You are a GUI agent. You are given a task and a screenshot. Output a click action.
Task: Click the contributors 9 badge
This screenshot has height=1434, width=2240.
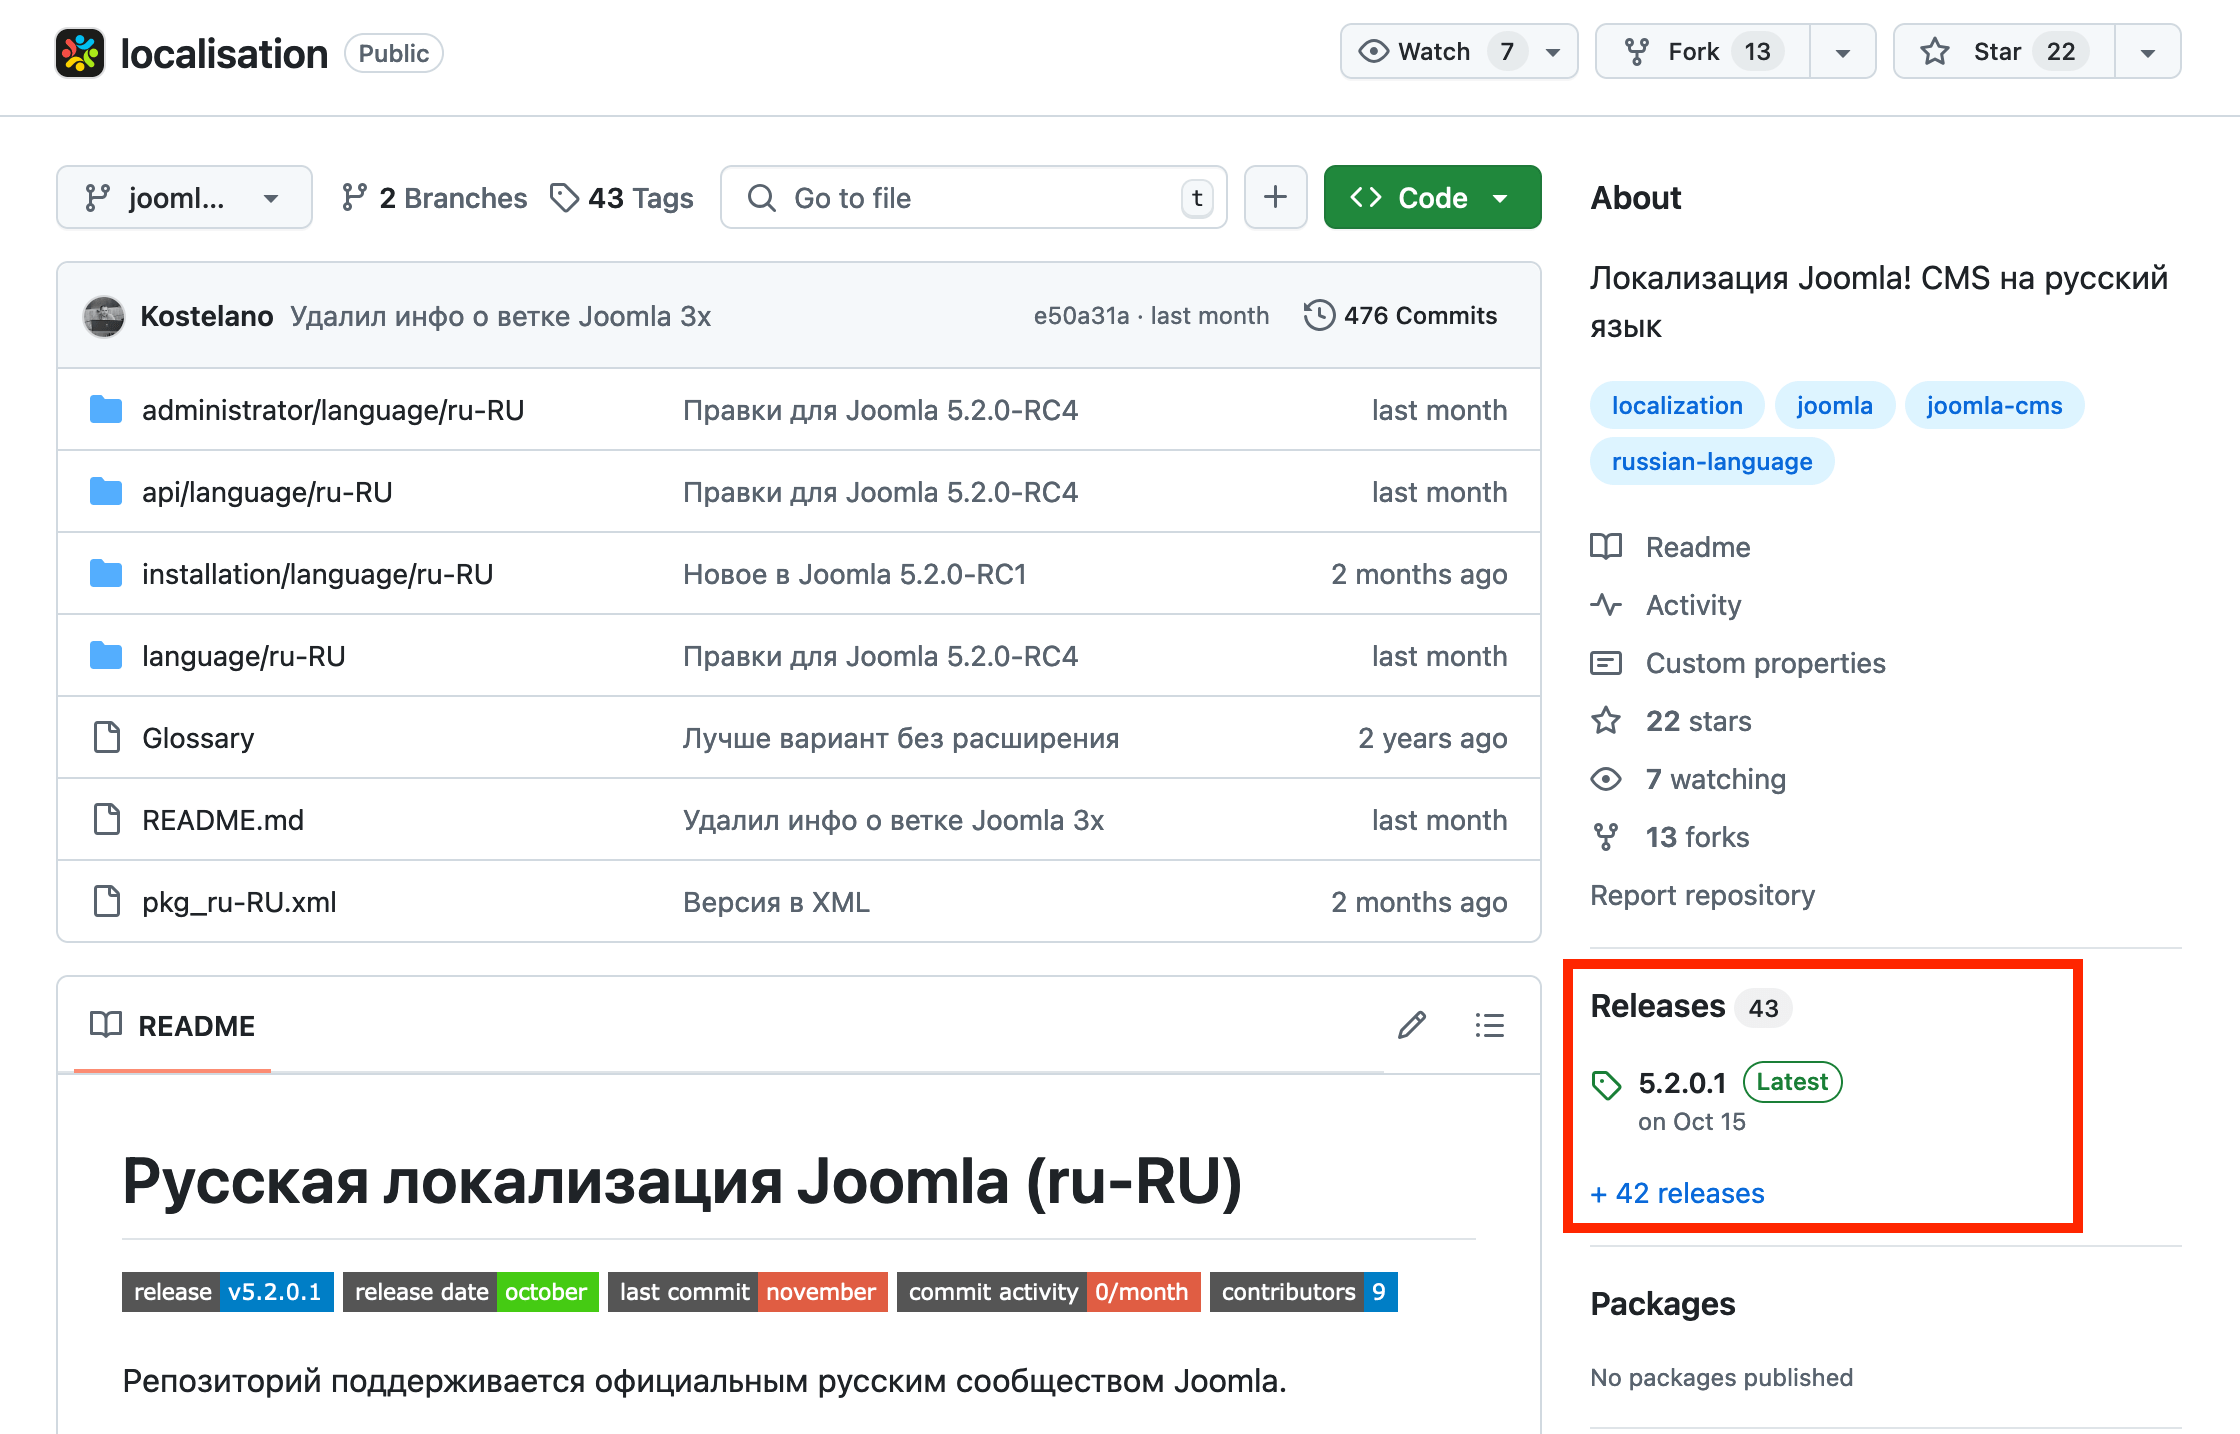tap(1304, 1292)
